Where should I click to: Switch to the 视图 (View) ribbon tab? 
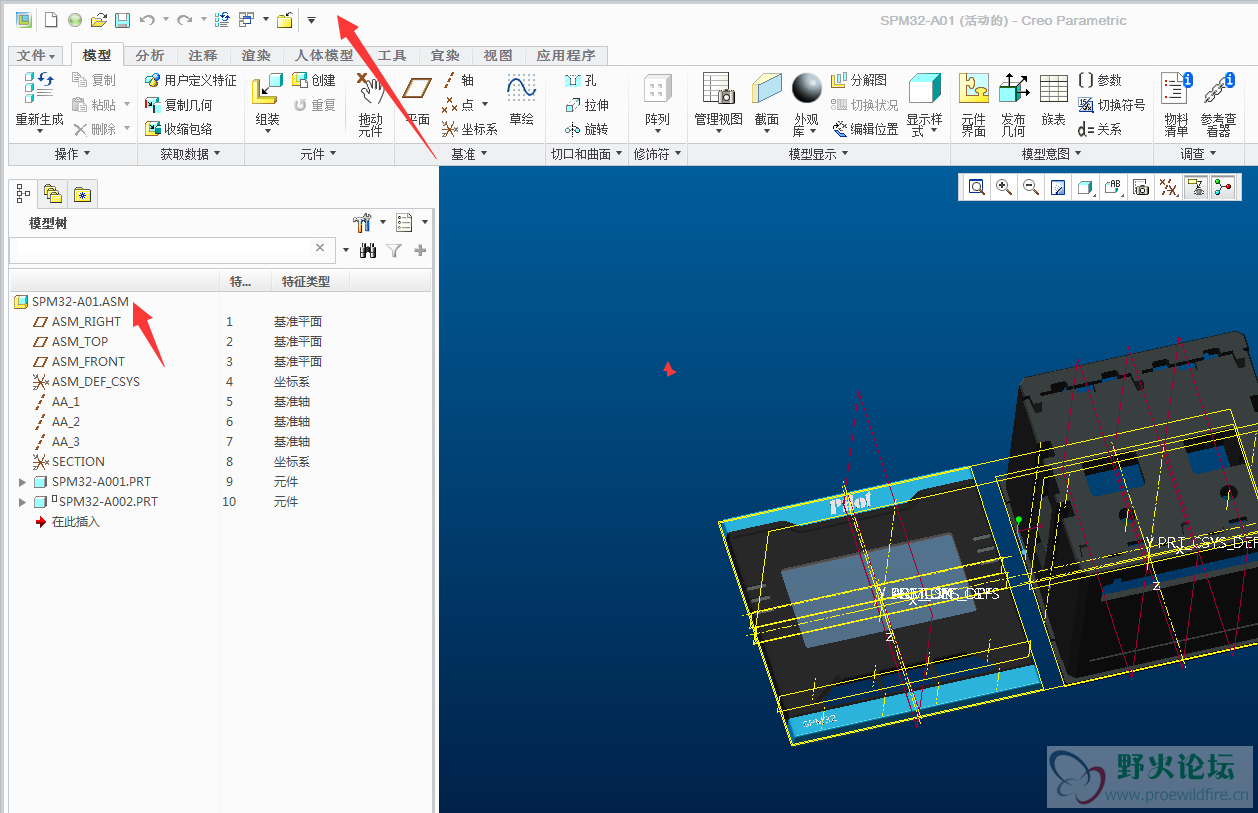coord(498,56)
